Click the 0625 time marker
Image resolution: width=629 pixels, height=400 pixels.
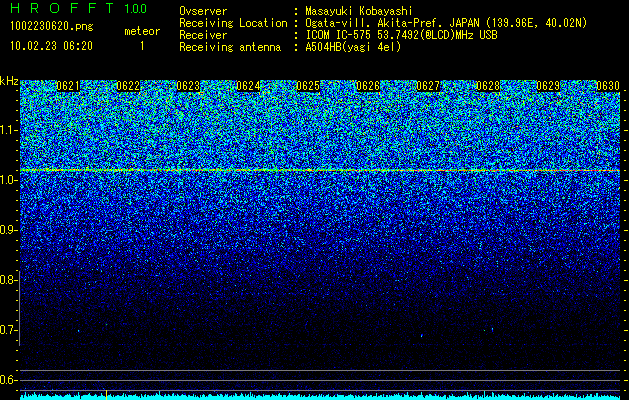(x=308, y=86)
